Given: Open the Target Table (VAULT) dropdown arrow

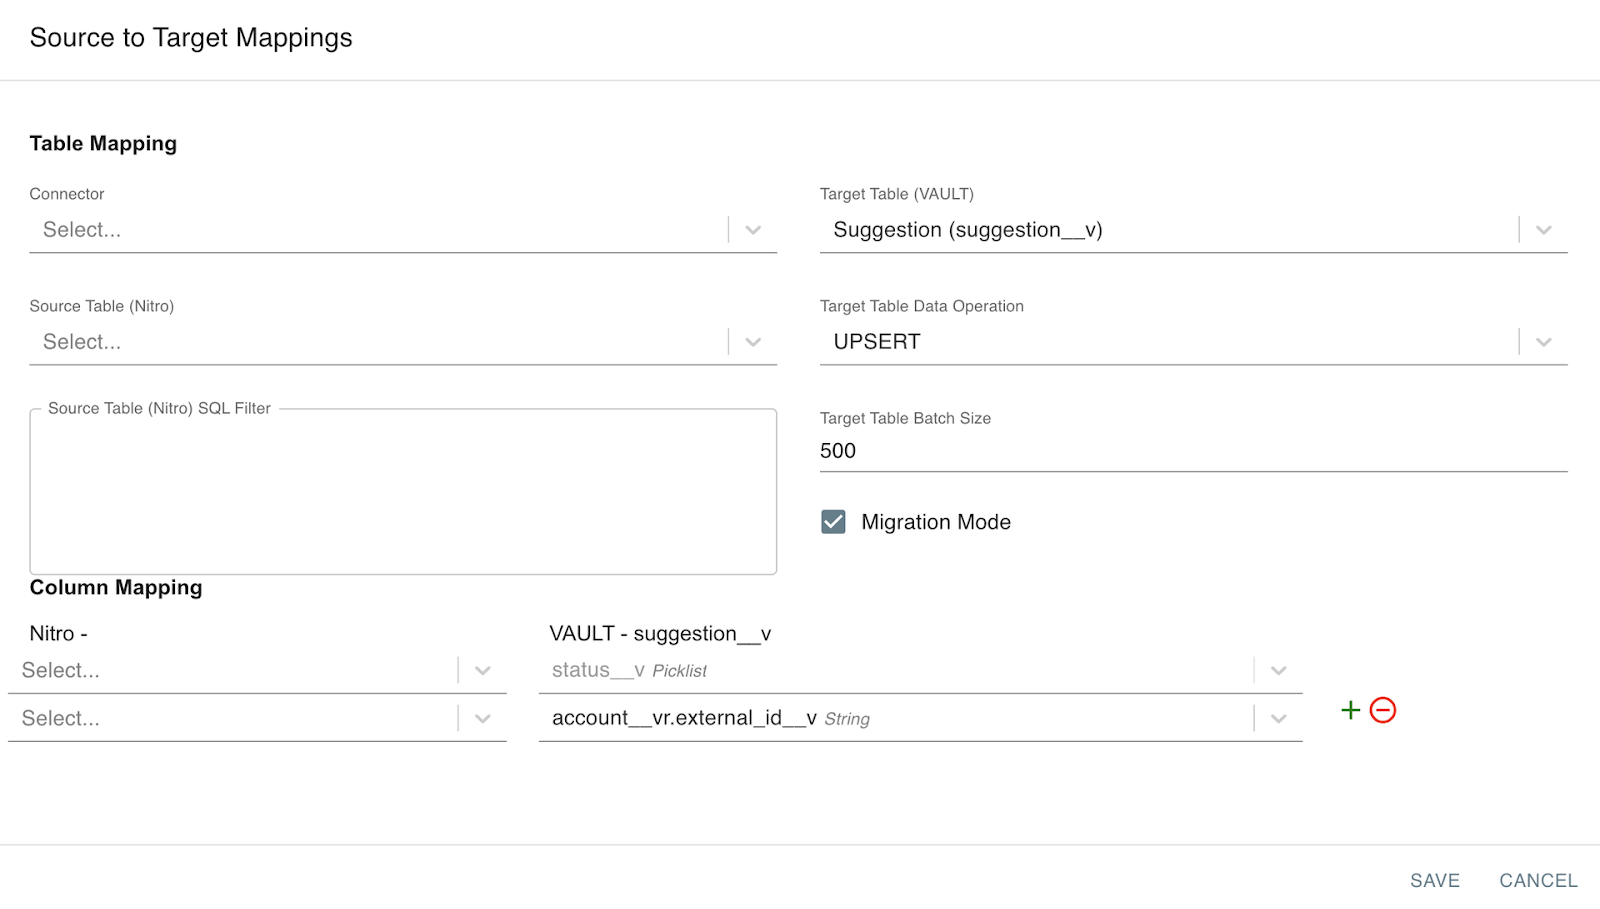Looking at the screenshot, I should (x=1543, y=230).
